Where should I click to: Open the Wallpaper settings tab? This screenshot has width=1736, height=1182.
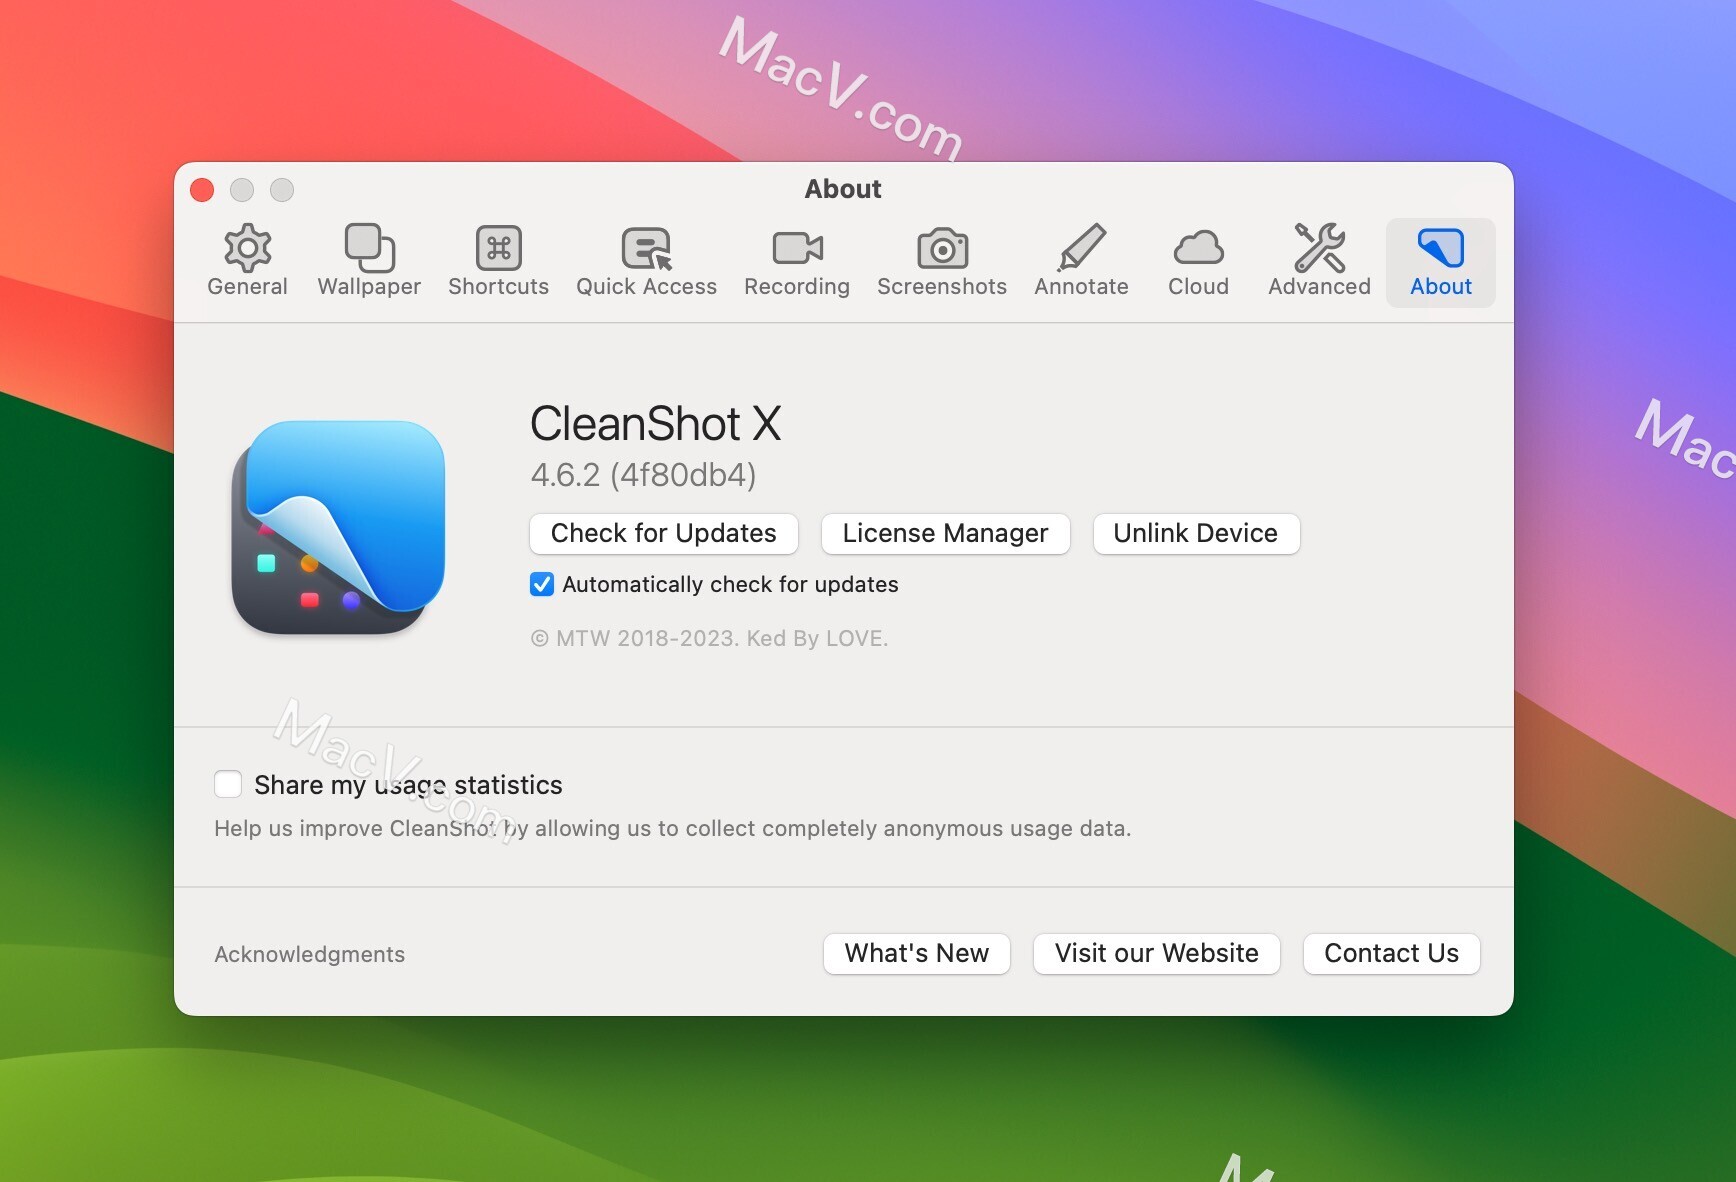point(369,262)
